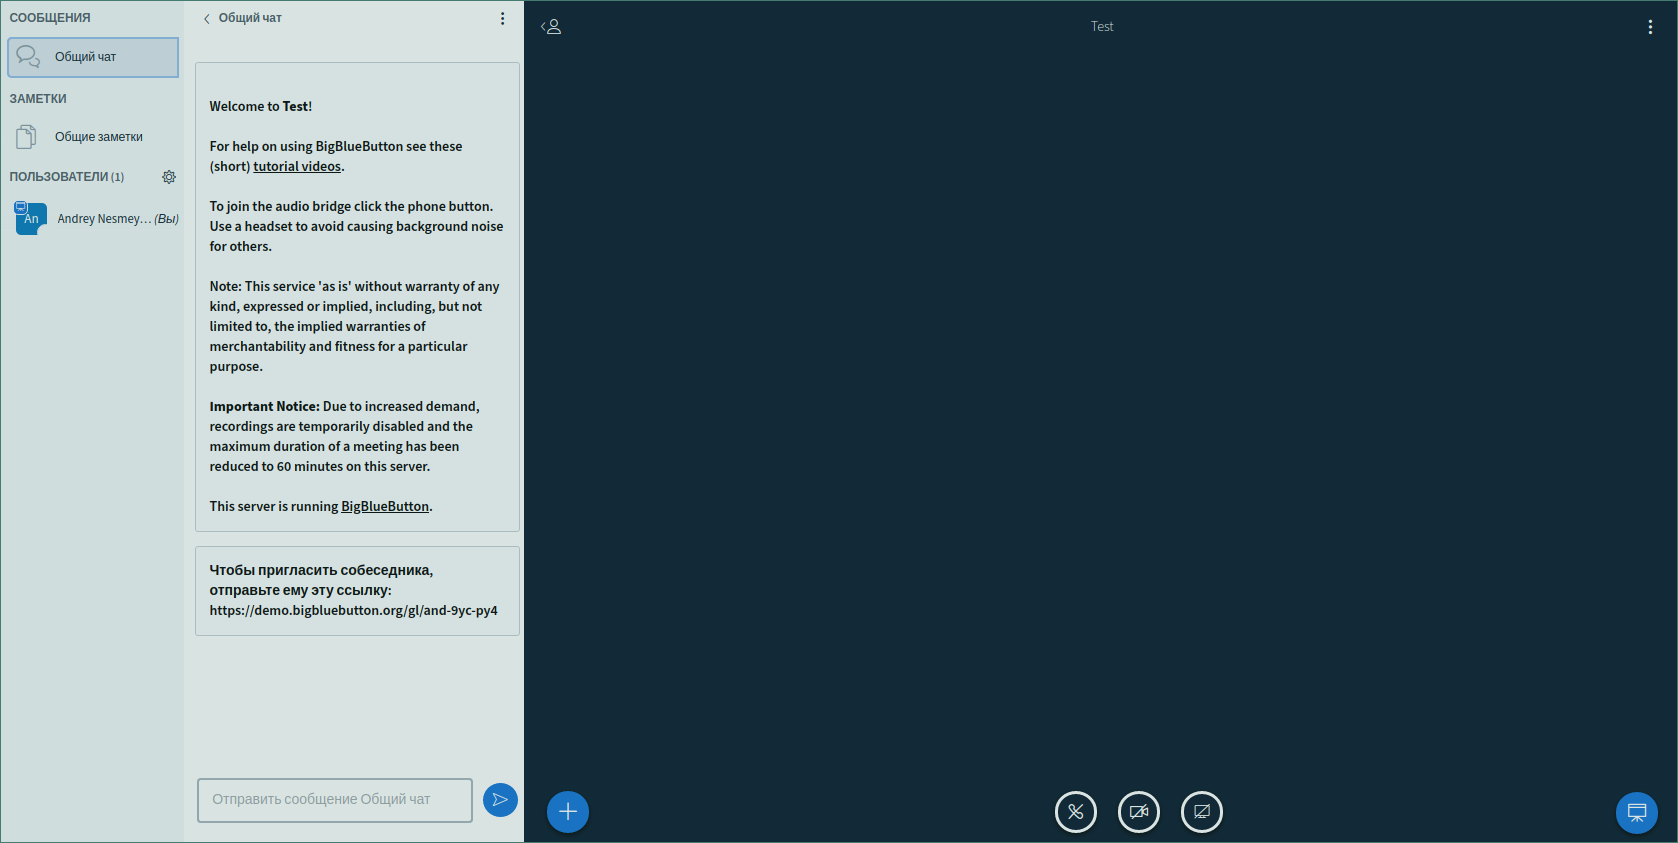This screenshot has width=1678, height=843.
Task: Open Общие заметки shared notes
Action: coord(98,137)
